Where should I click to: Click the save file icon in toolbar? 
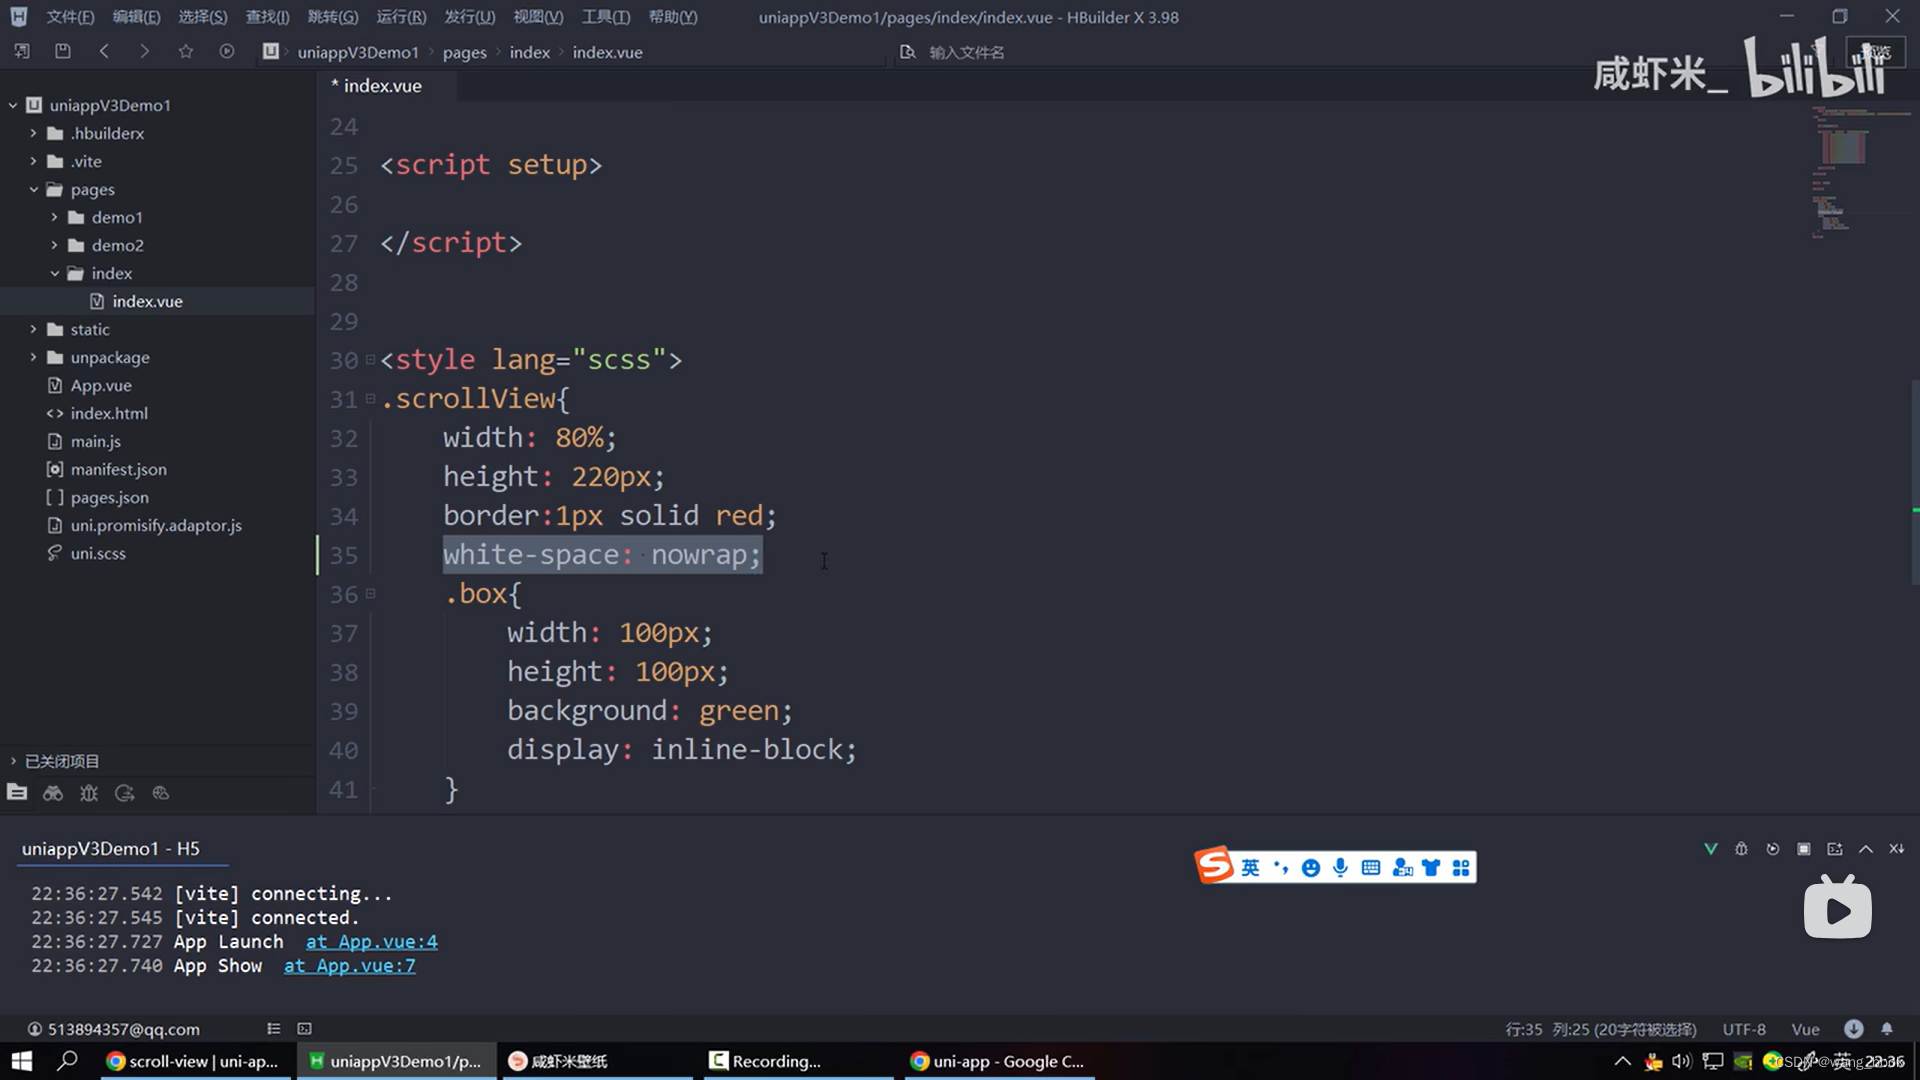click(x=63, y=51)
